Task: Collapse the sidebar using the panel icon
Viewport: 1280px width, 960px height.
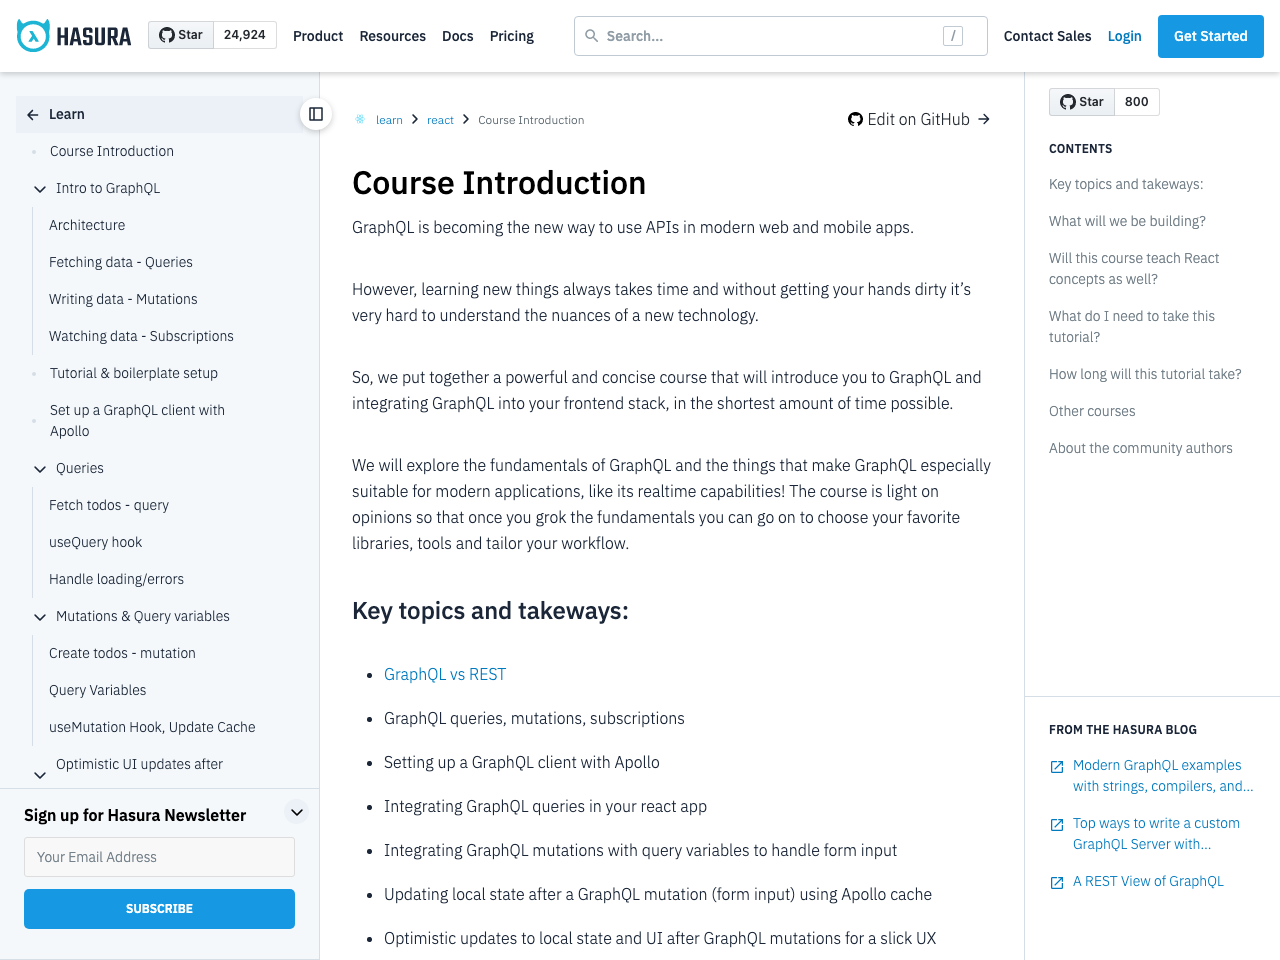Action: pyautogui.click(x=314, y=113)
